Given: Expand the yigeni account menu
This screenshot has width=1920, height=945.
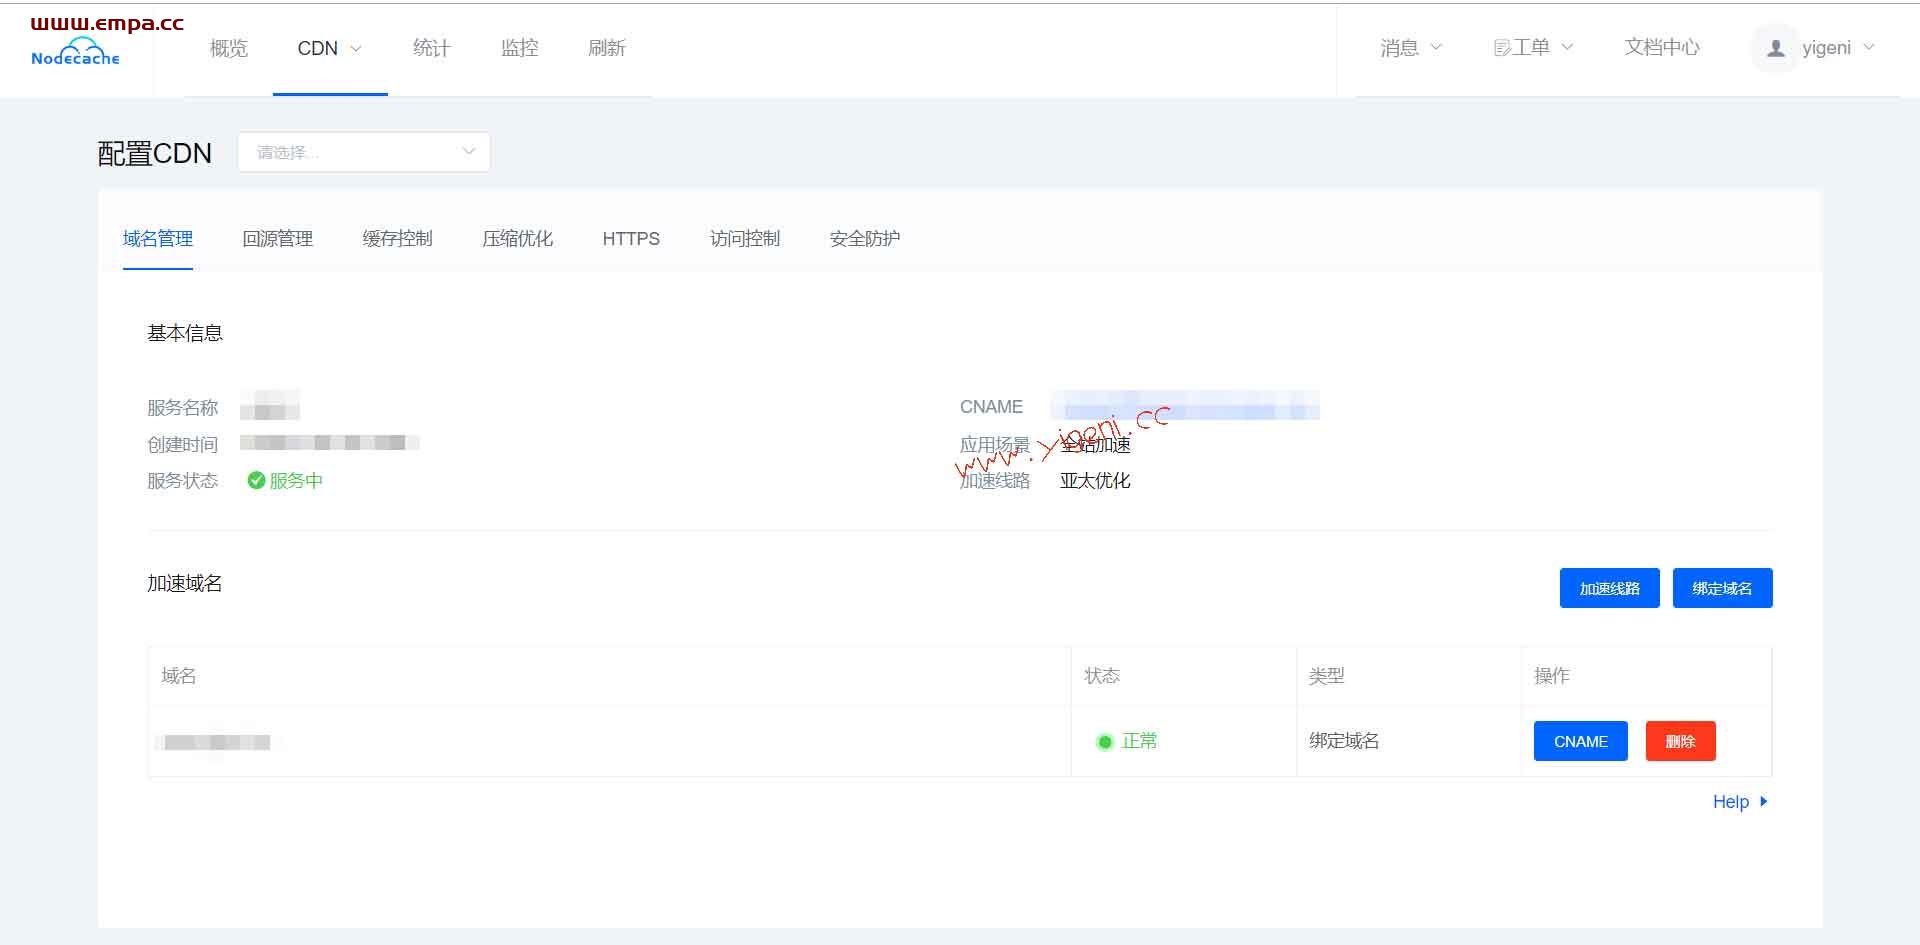Looking at the screenshot, I should pyautogui.click(x=1839, y=48).
